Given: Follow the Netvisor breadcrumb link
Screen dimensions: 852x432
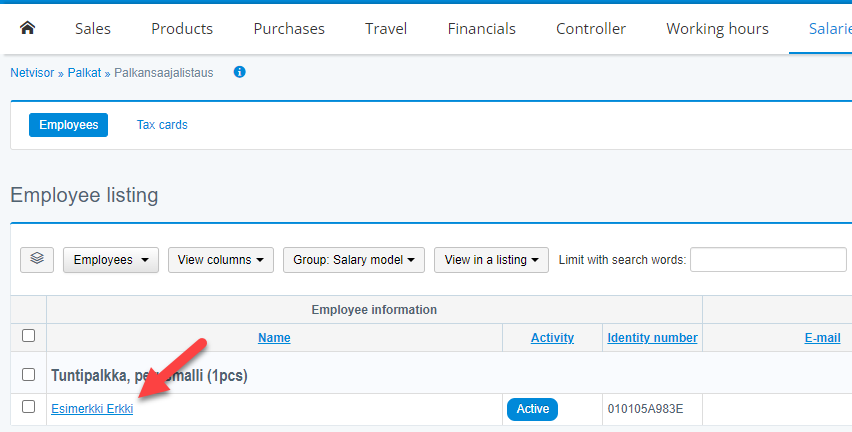Looking at the screenshot, I should [x=32, y=73].
